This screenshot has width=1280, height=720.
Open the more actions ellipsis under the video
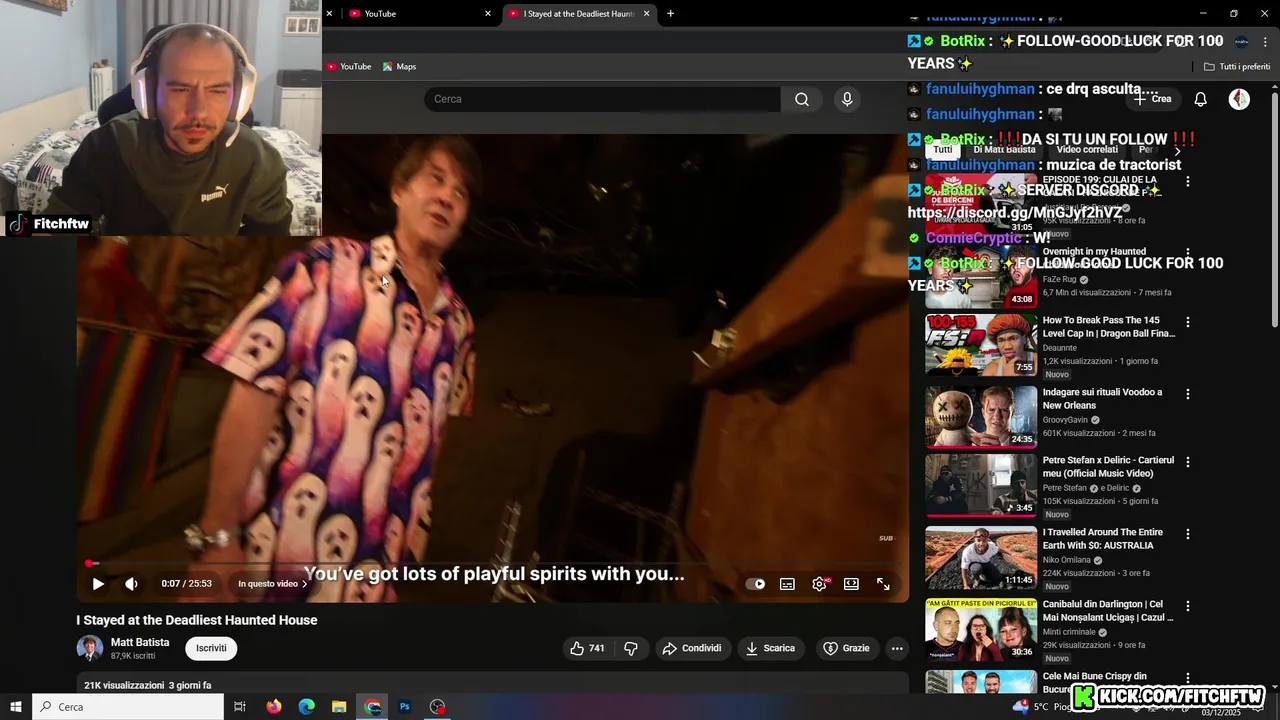(x=897, y=648)
